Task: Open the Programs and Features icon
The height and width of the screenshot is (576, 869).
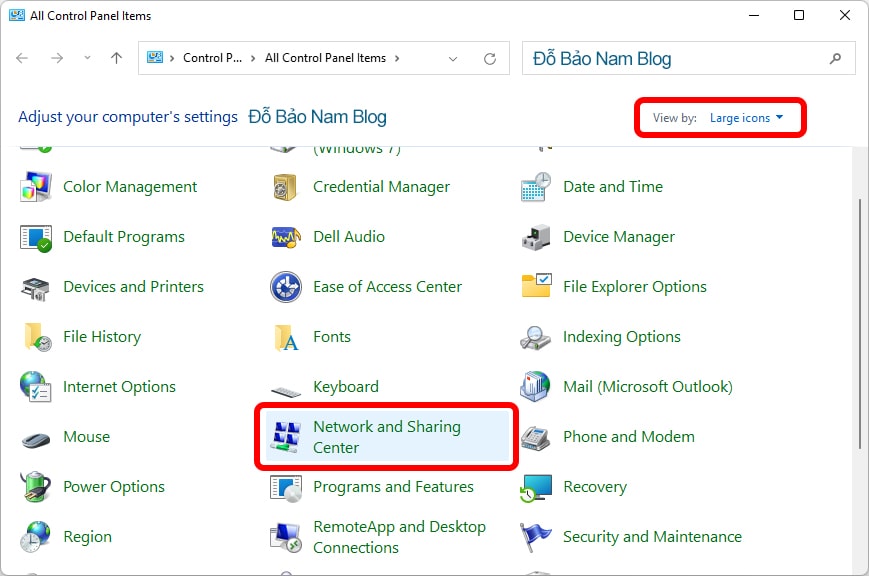Action: tap(286, 488)
